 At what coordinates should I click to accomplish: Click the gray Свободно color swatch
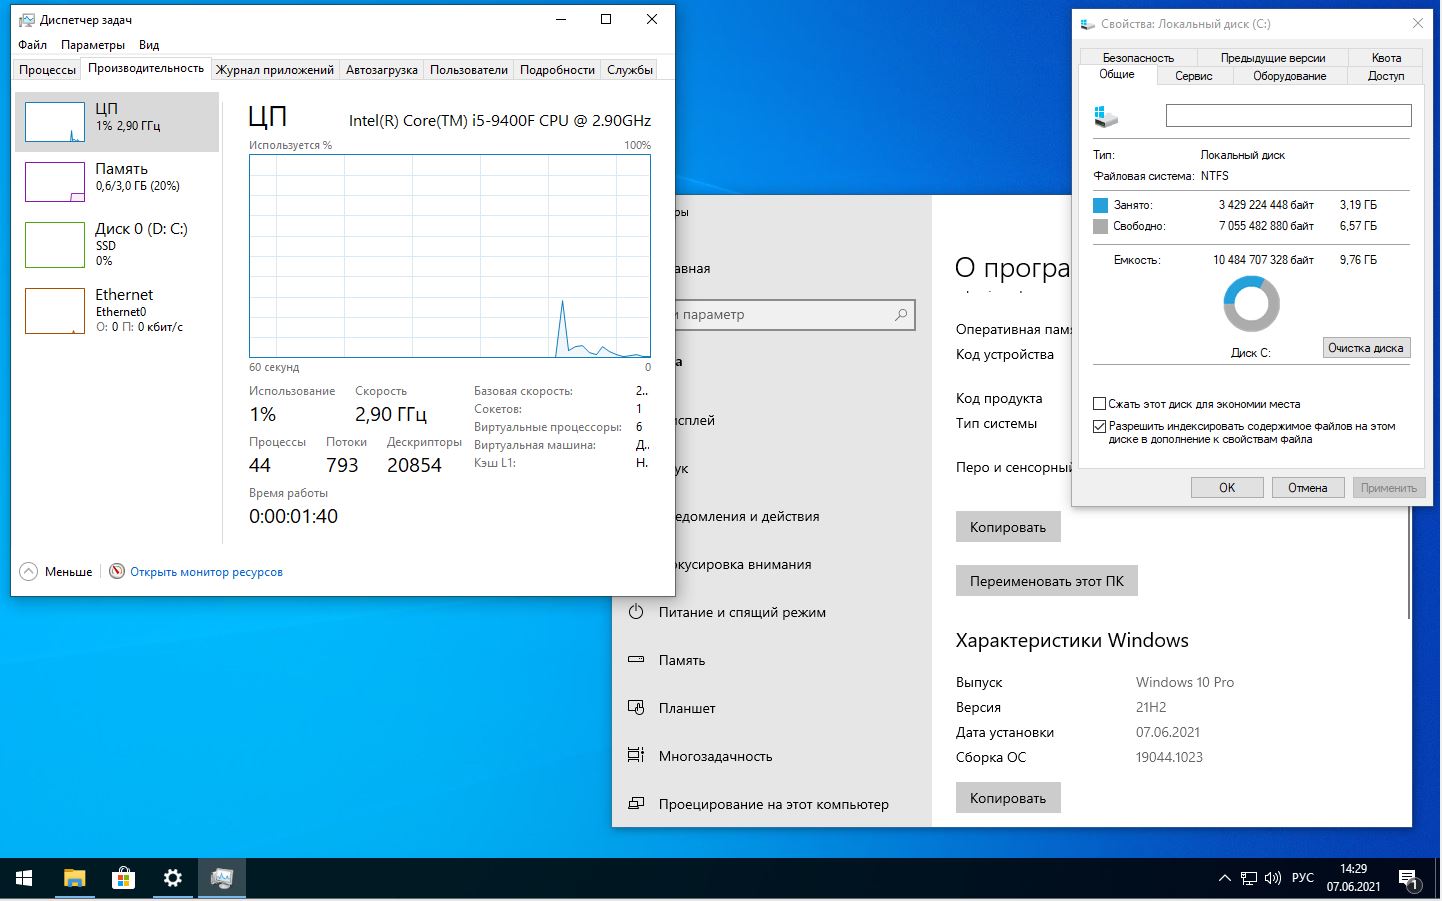(x=1101, y=227)
